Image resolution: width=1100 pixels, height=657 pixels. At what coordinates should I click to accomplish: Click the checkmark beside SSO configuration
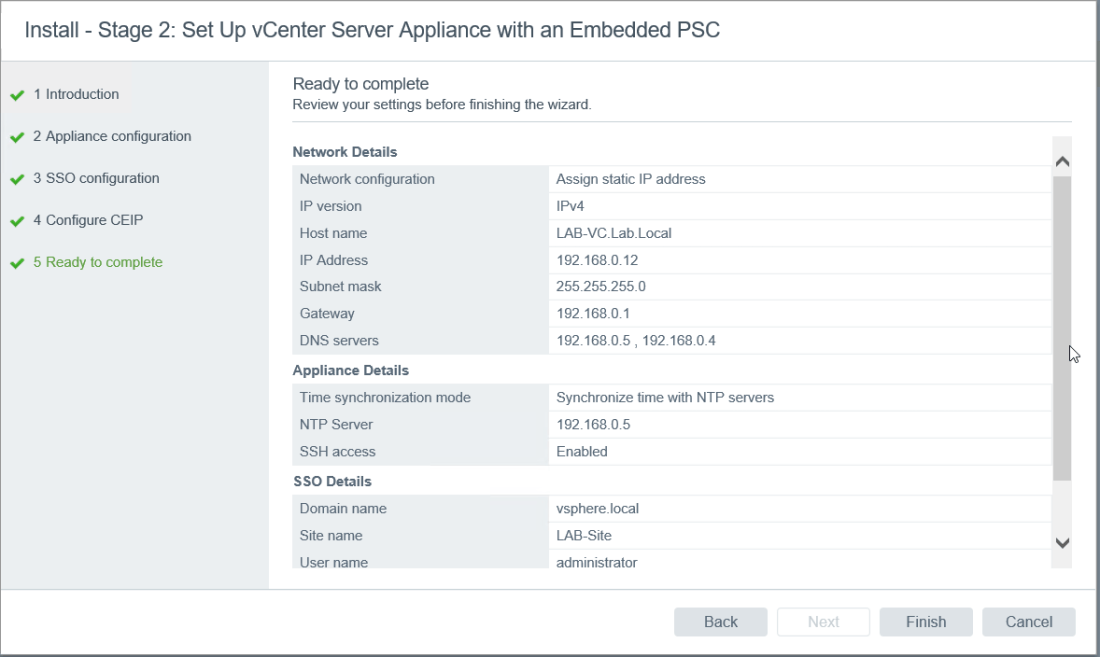(17, 179)
